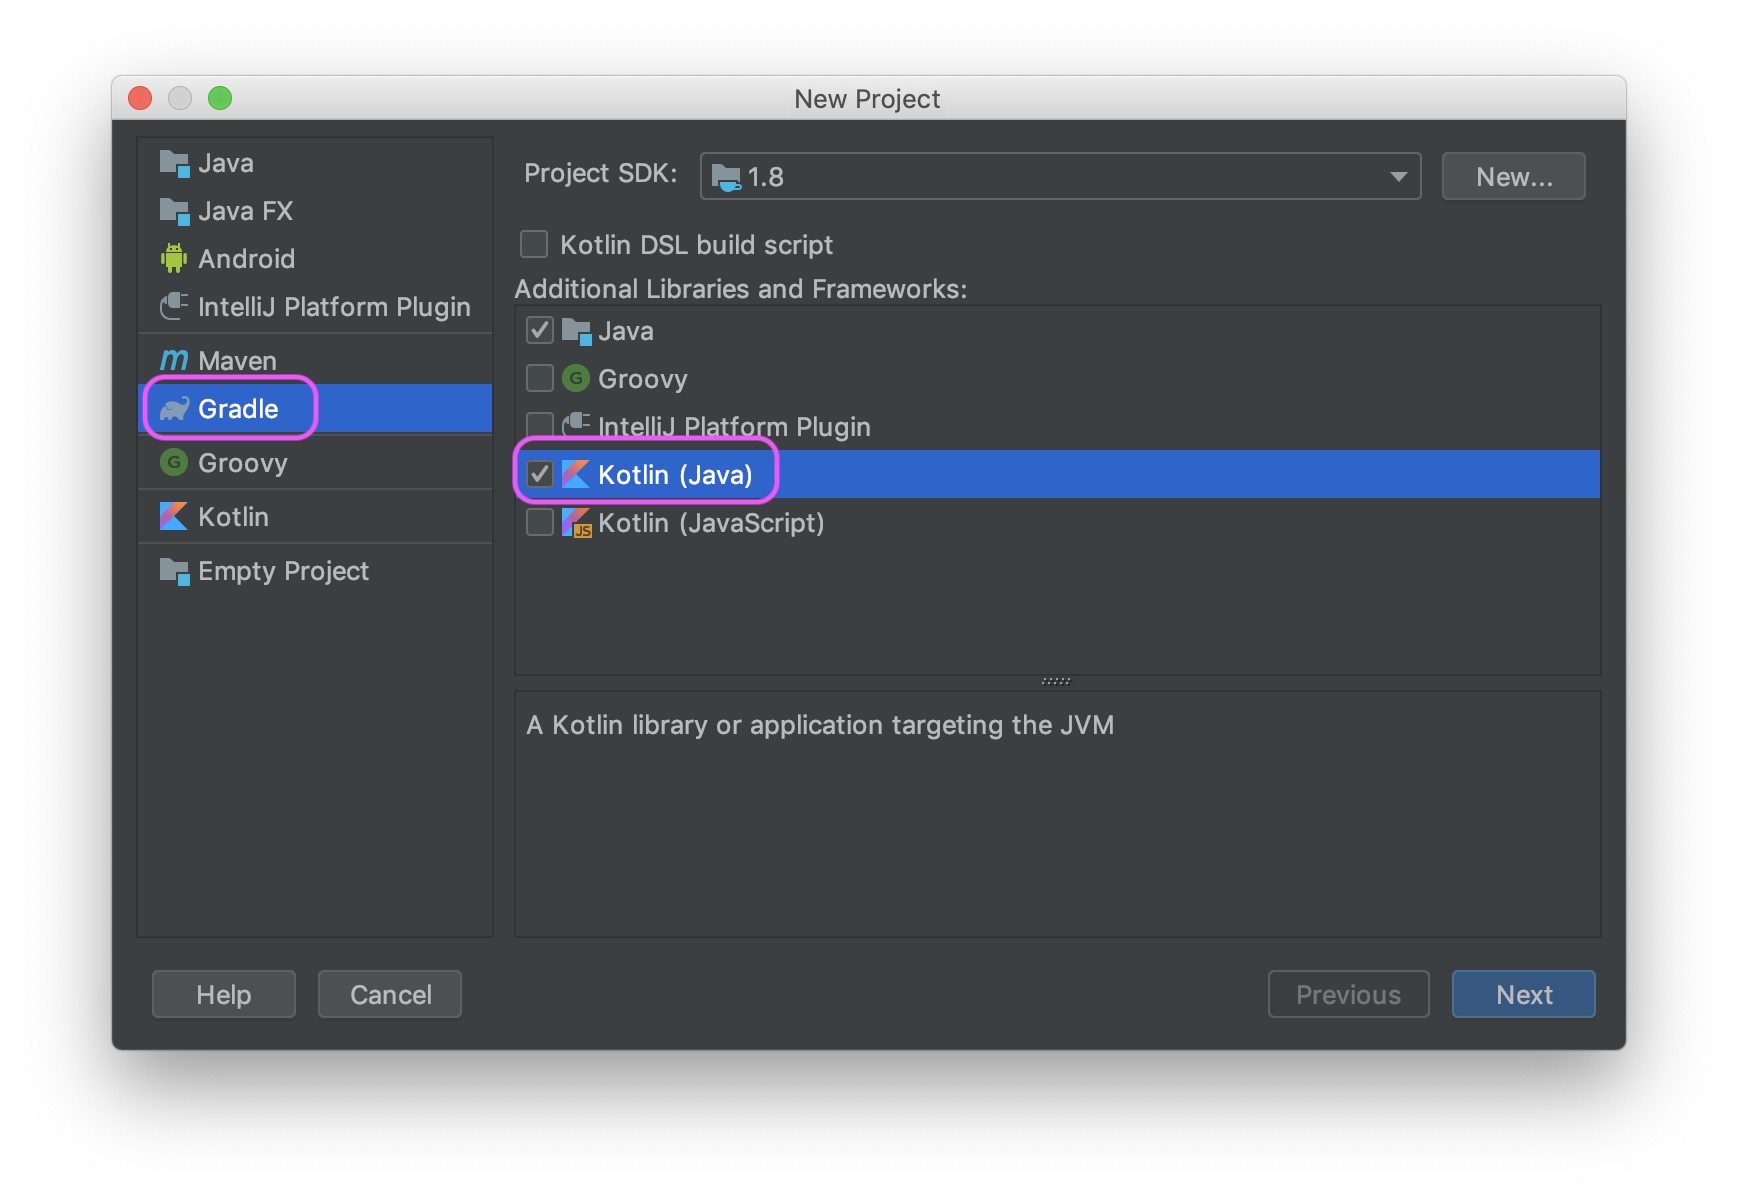Click the 'Java' text in the frameworks list
The height and width of the screenshot is (1198, 1738).
click(626, 331)
